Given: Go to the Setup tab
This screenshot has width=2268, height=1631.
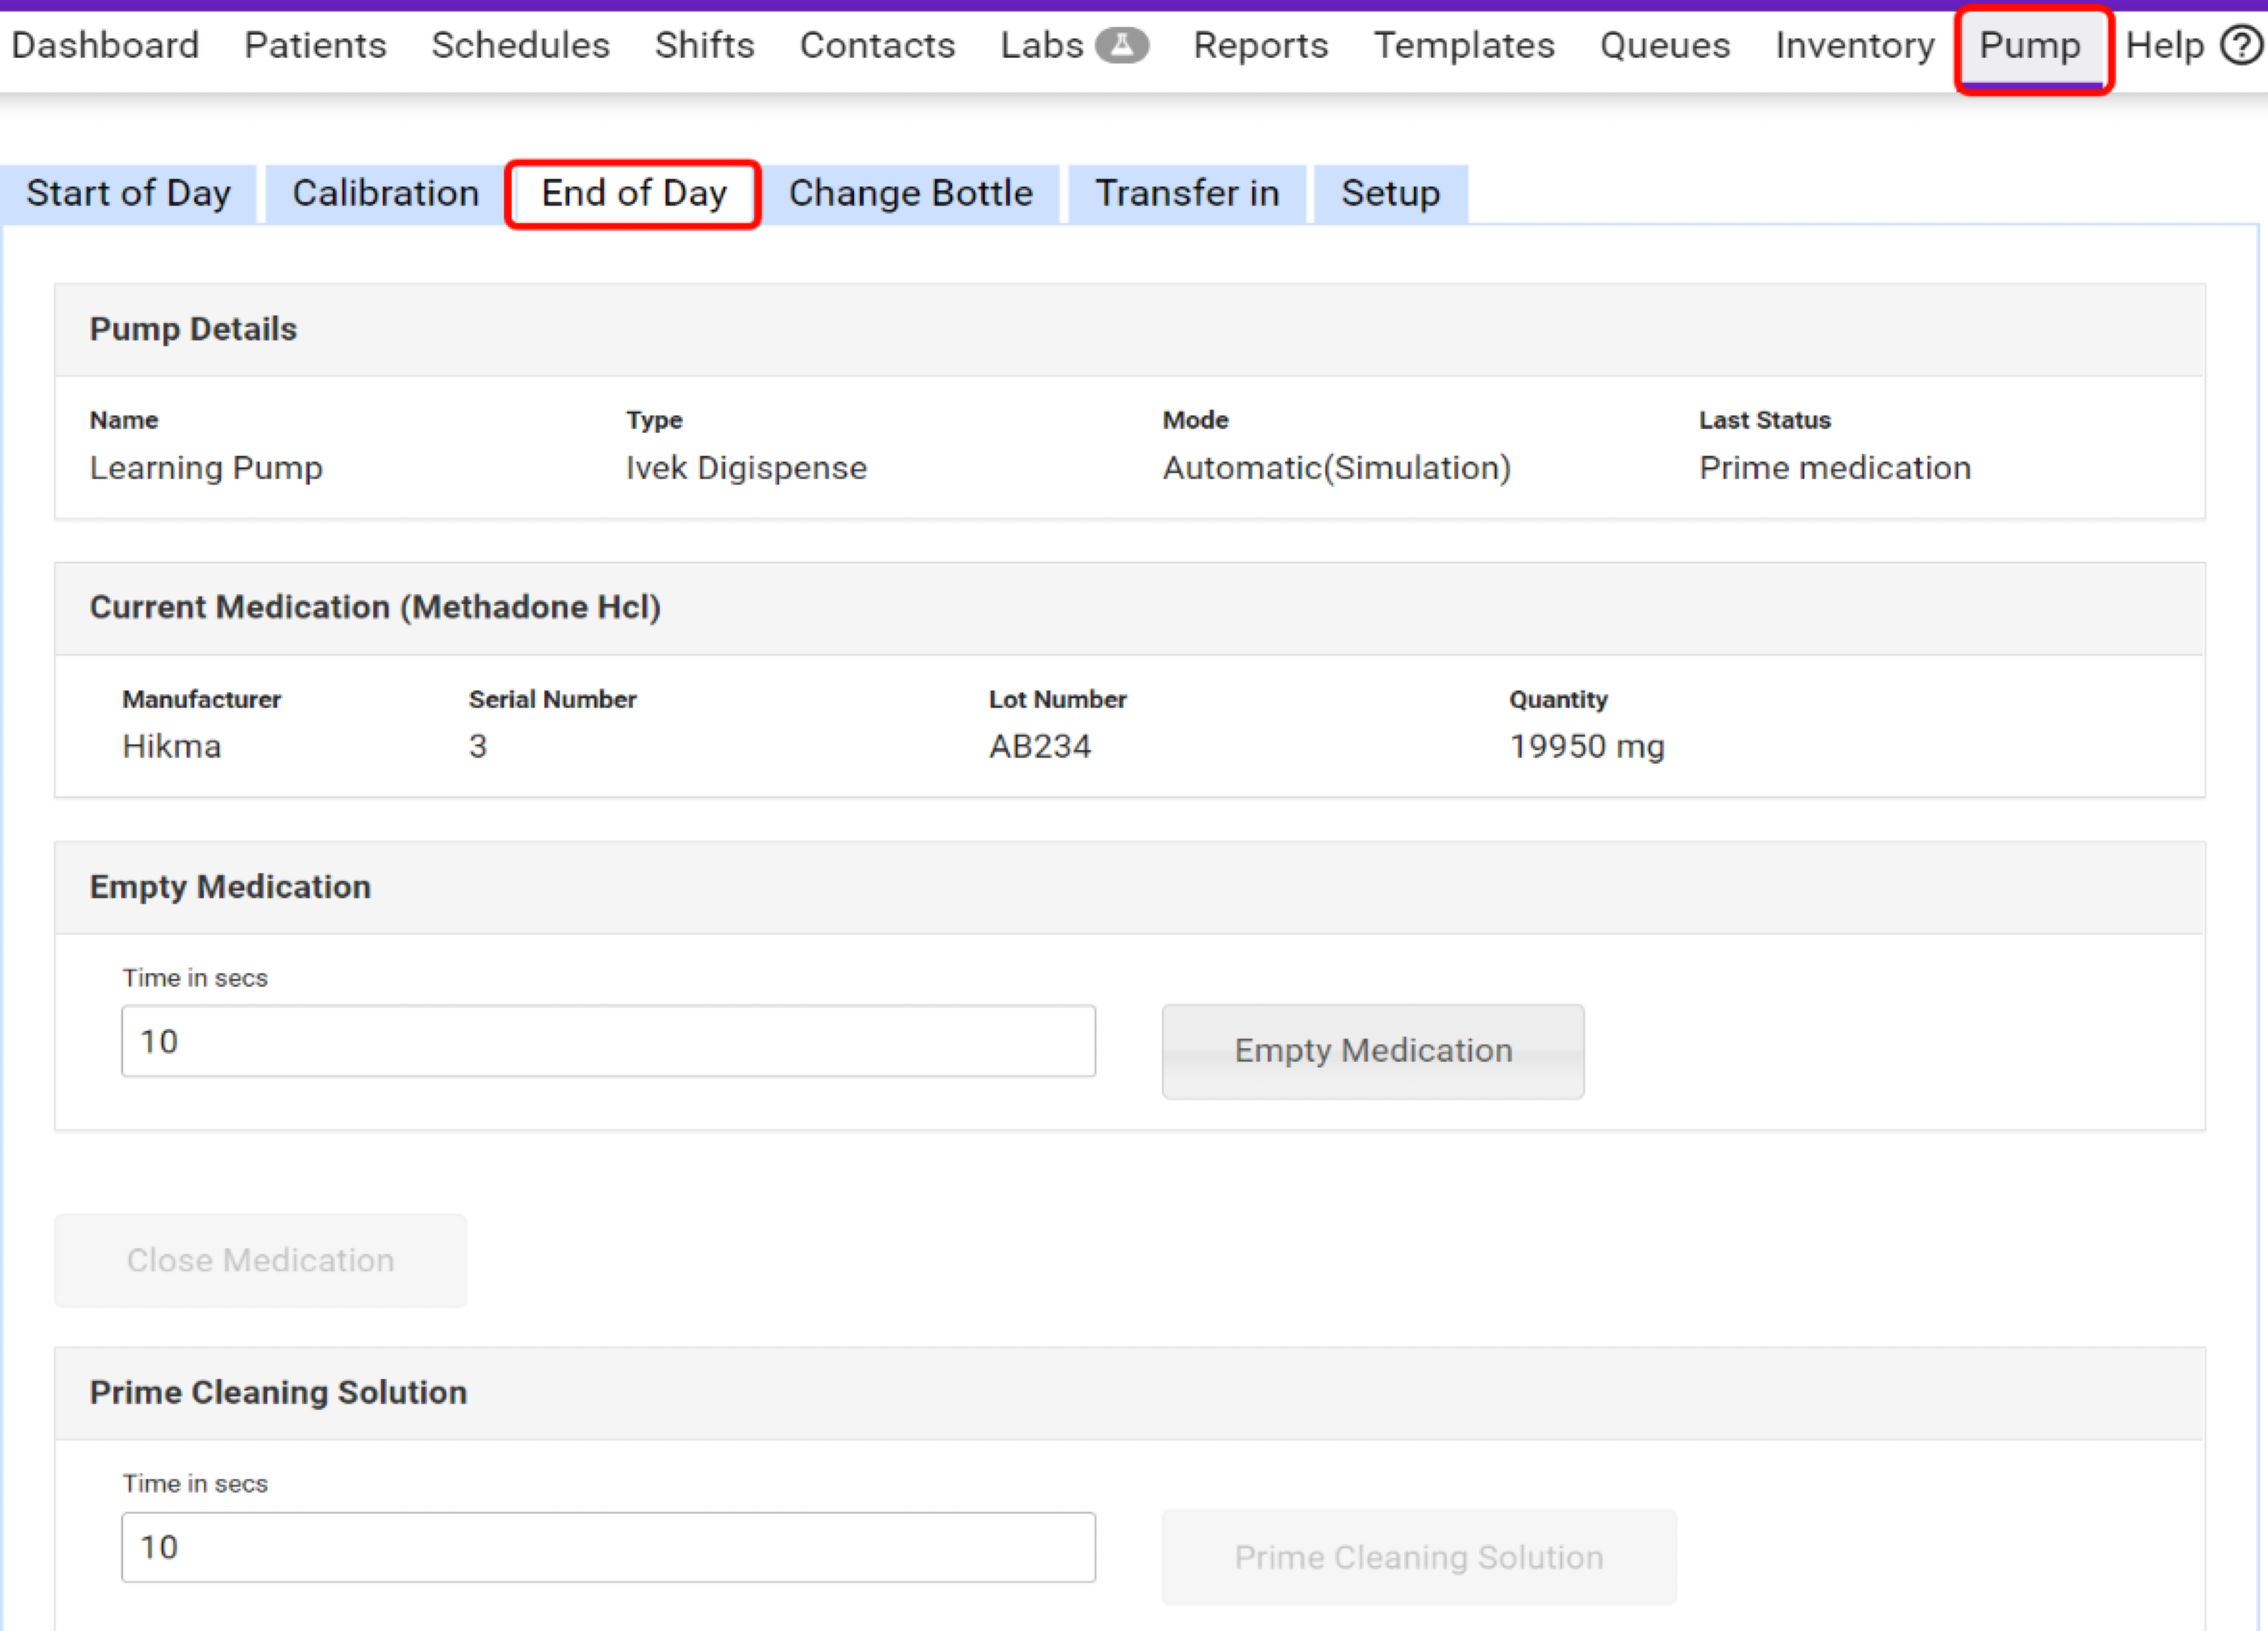Looking at the screenshot, I should coord(1390,193).
